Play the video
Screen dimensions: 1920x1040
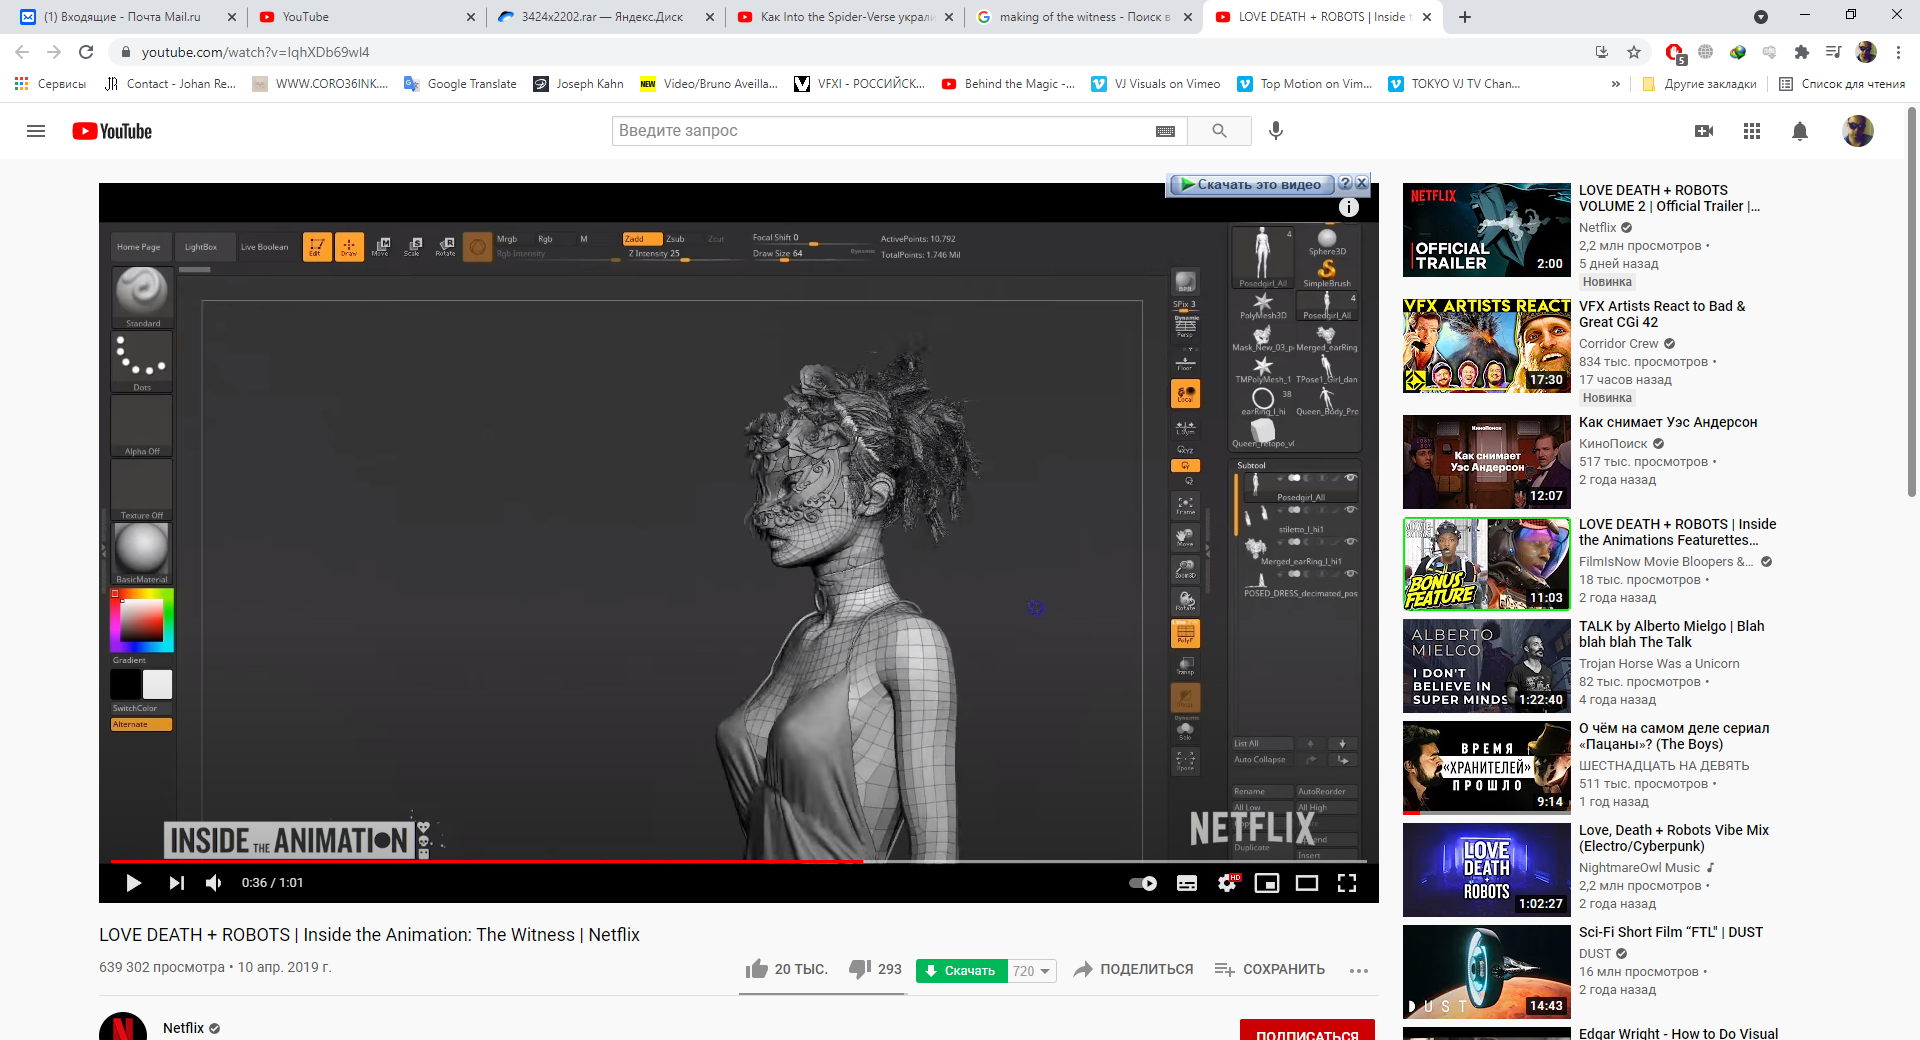133,883
